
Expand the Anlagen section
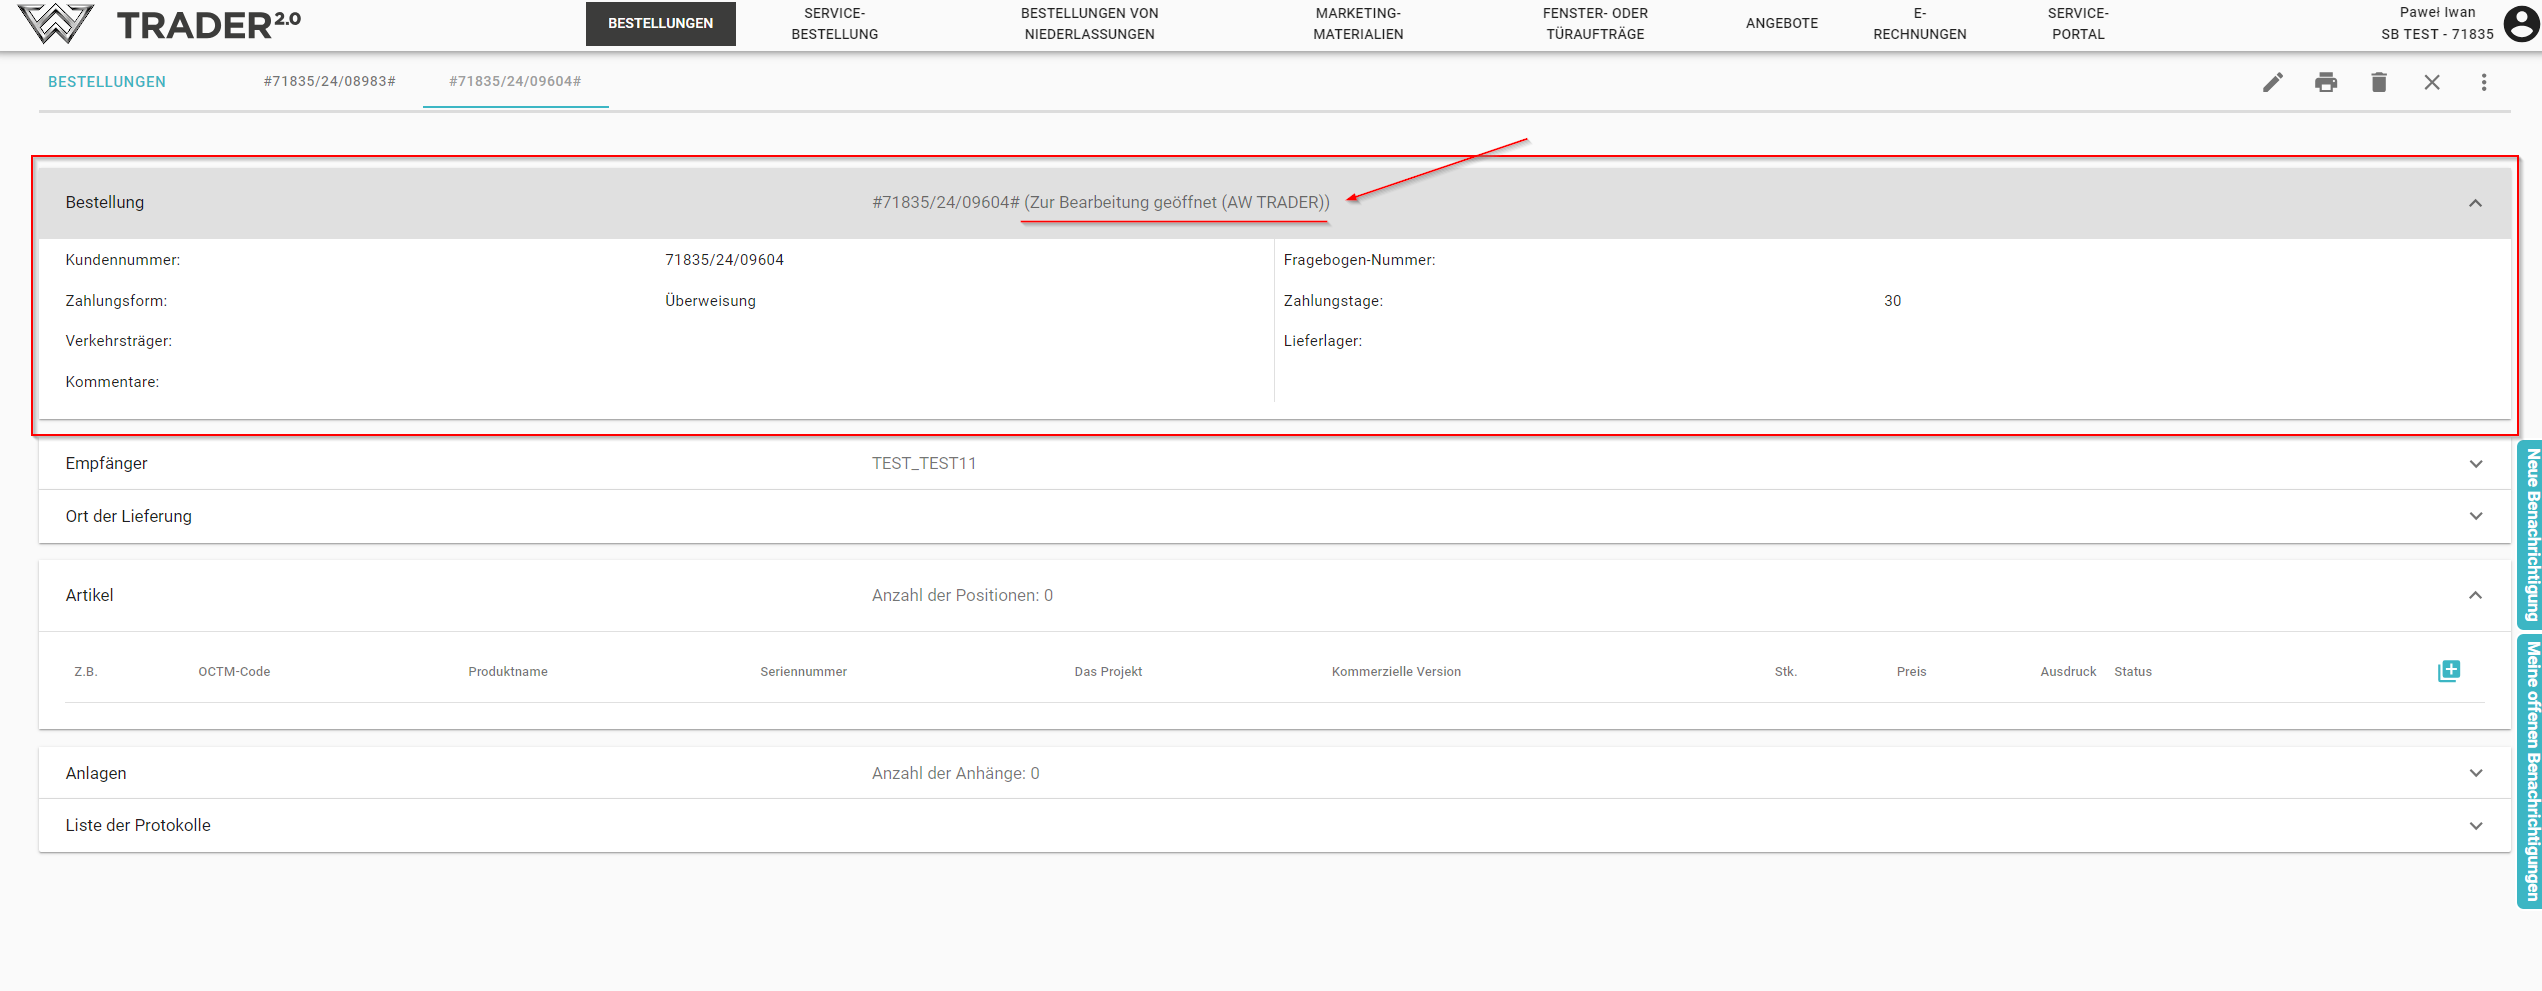2475,773
